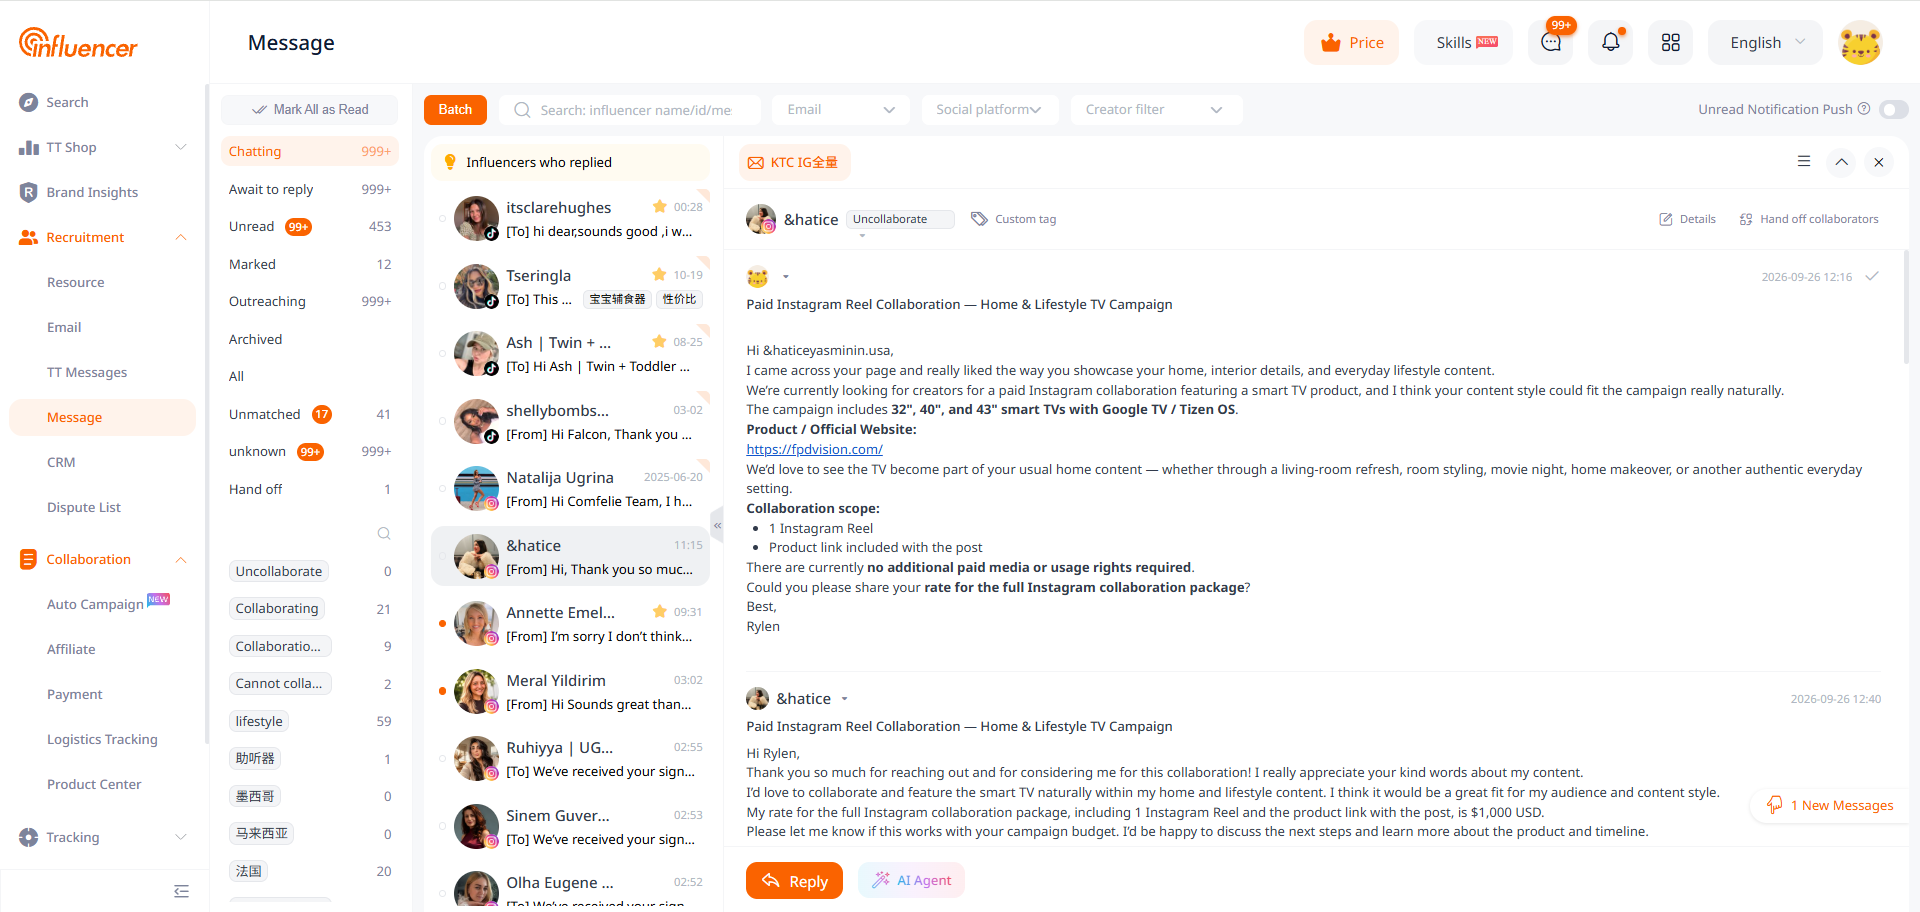
Task: Click the hamburger menu icon in conversation header
Action: (x=1804, y=161)
